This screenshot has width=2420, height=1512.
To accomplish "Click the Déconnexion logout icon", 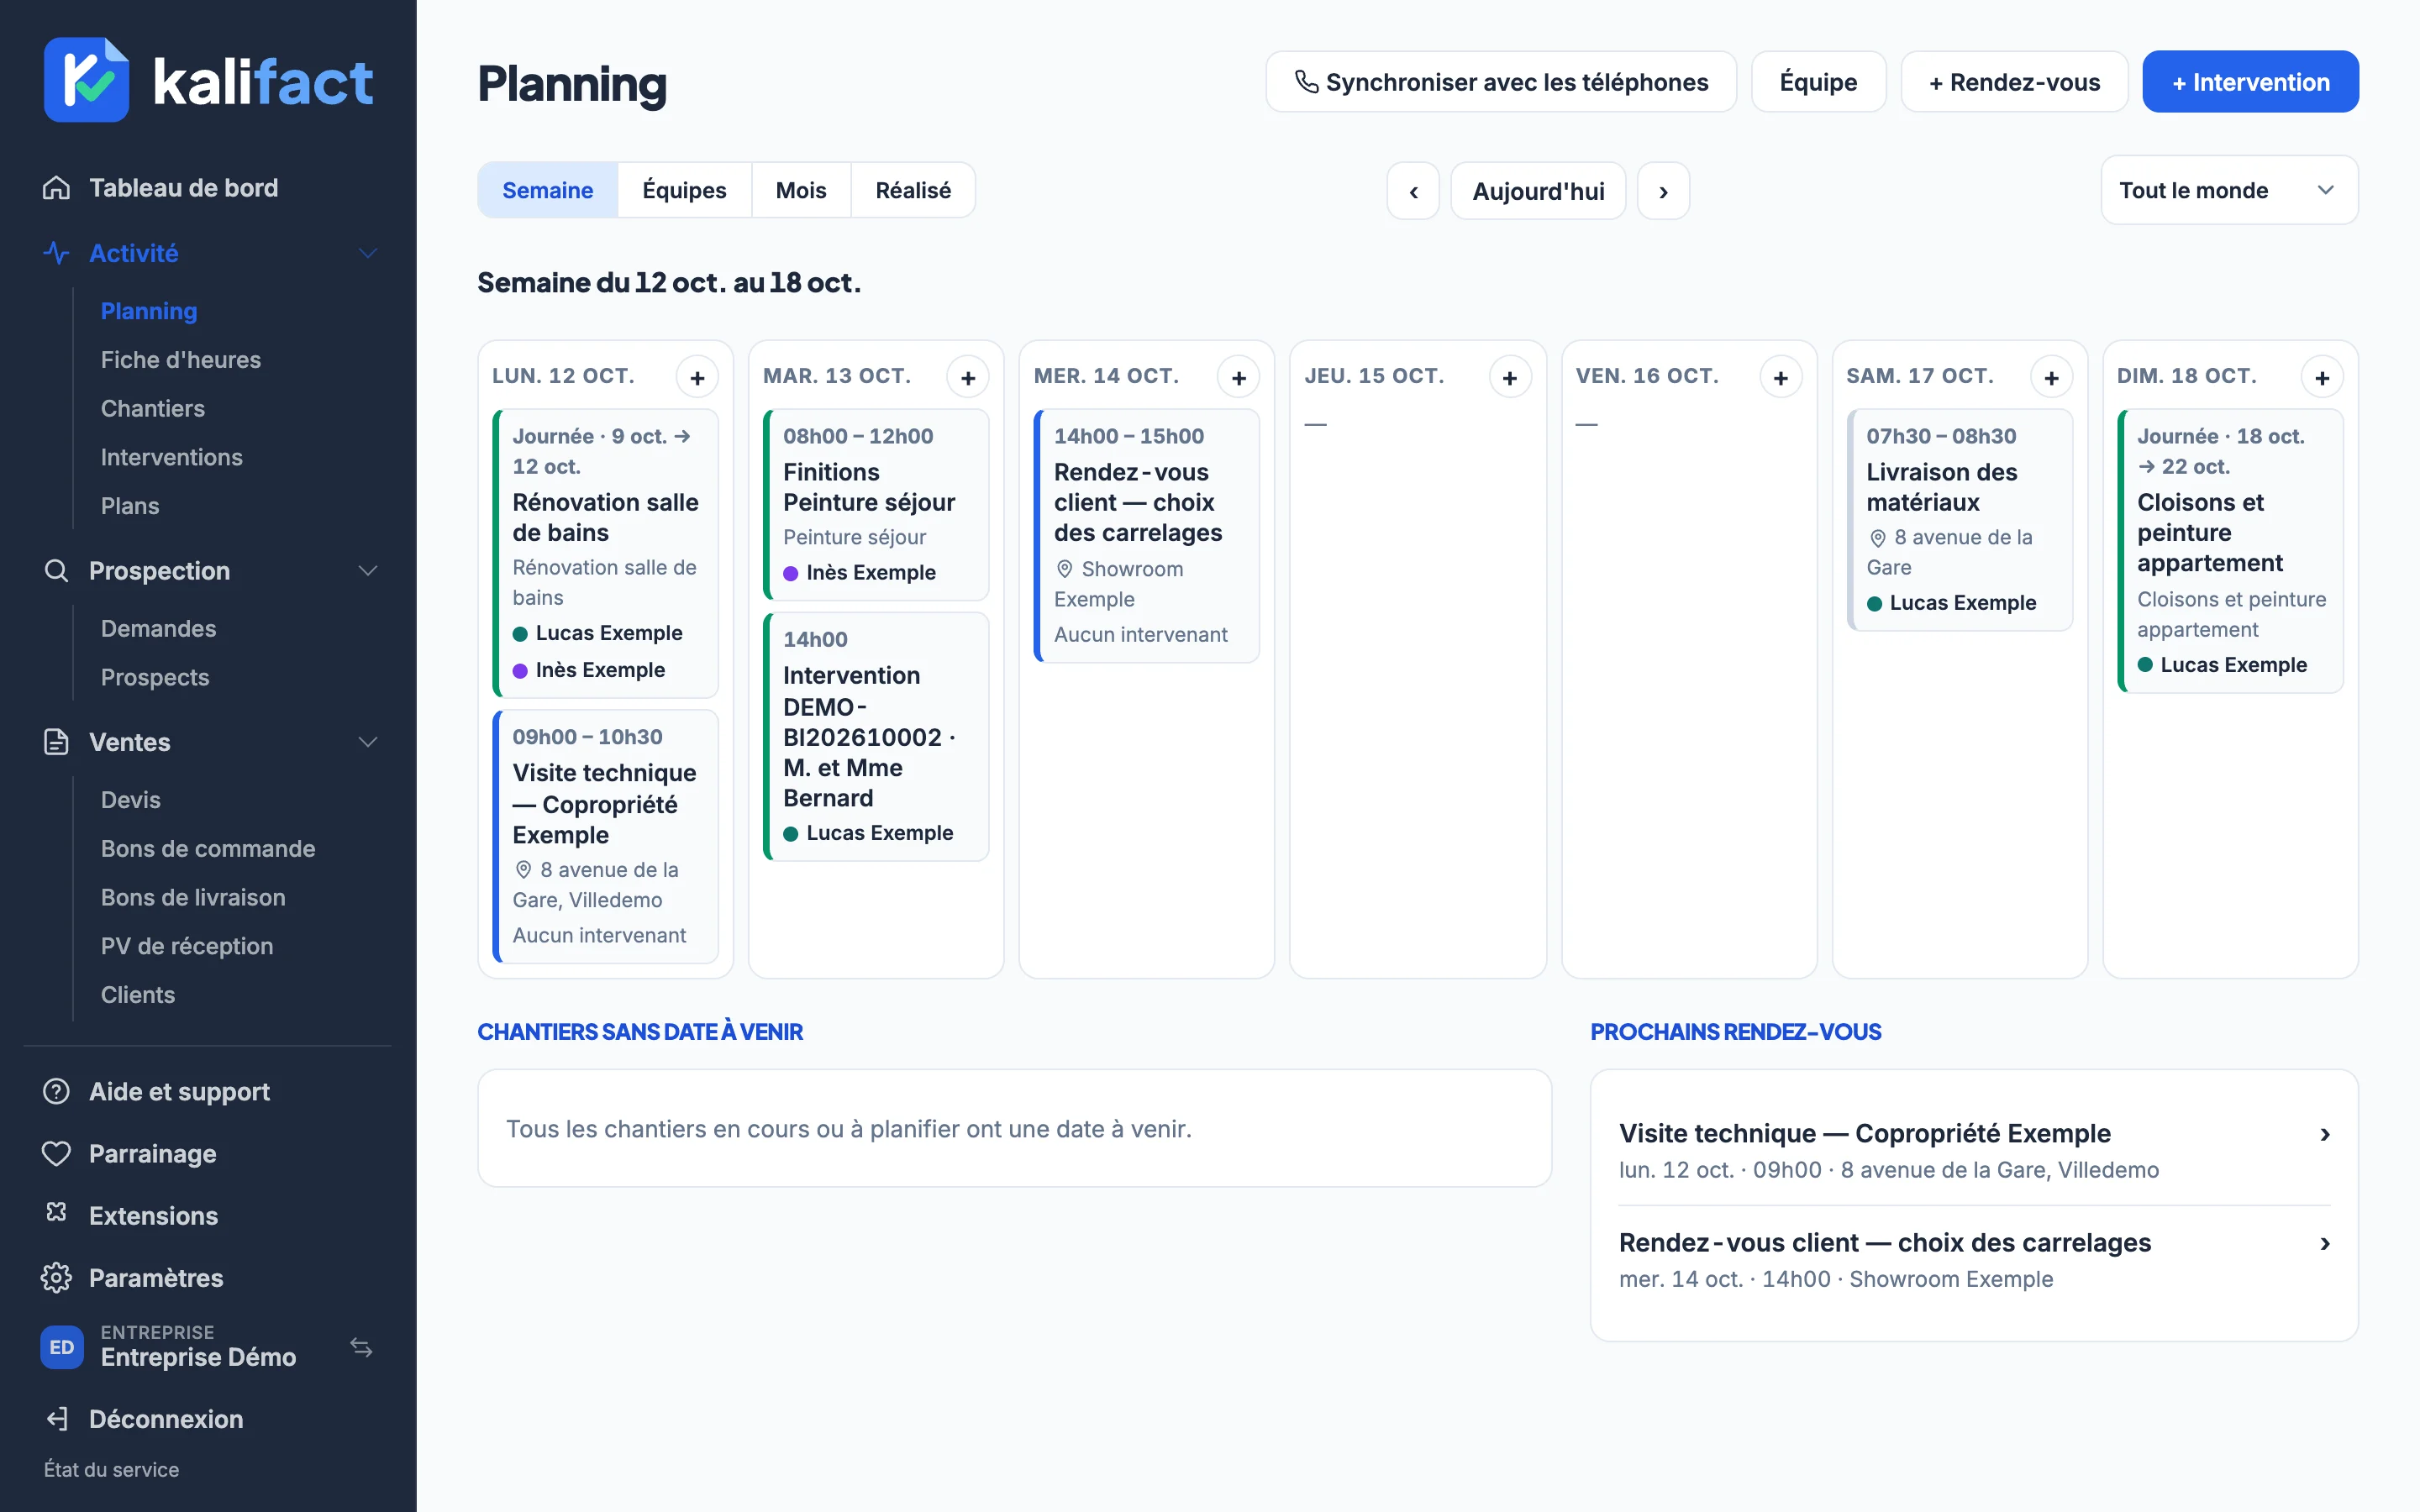I will coord(56,1419).
